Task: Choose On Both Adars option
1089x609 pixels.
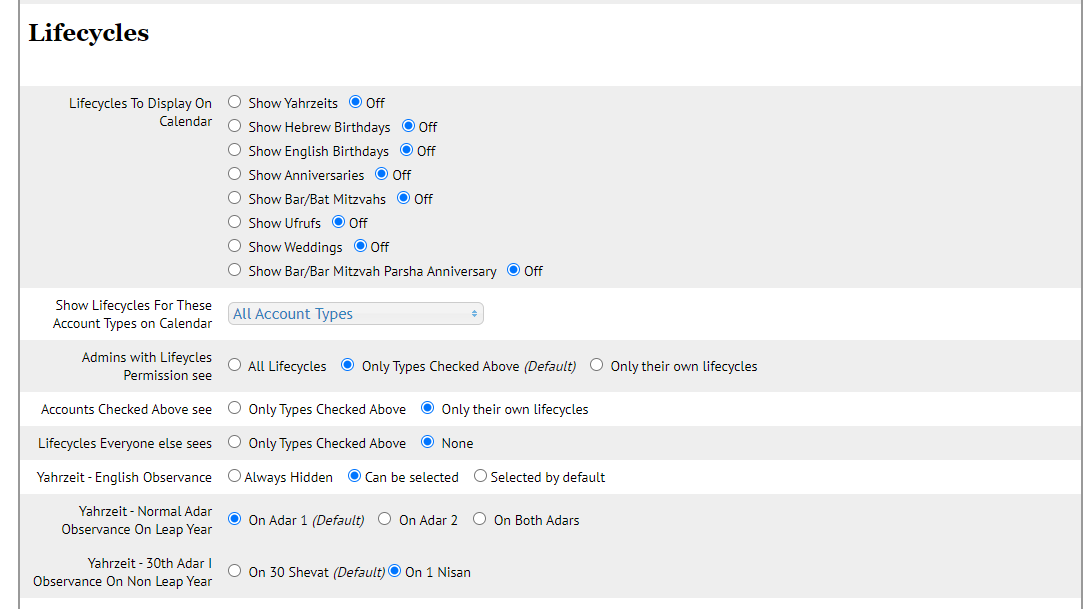Action: (480, 519)
